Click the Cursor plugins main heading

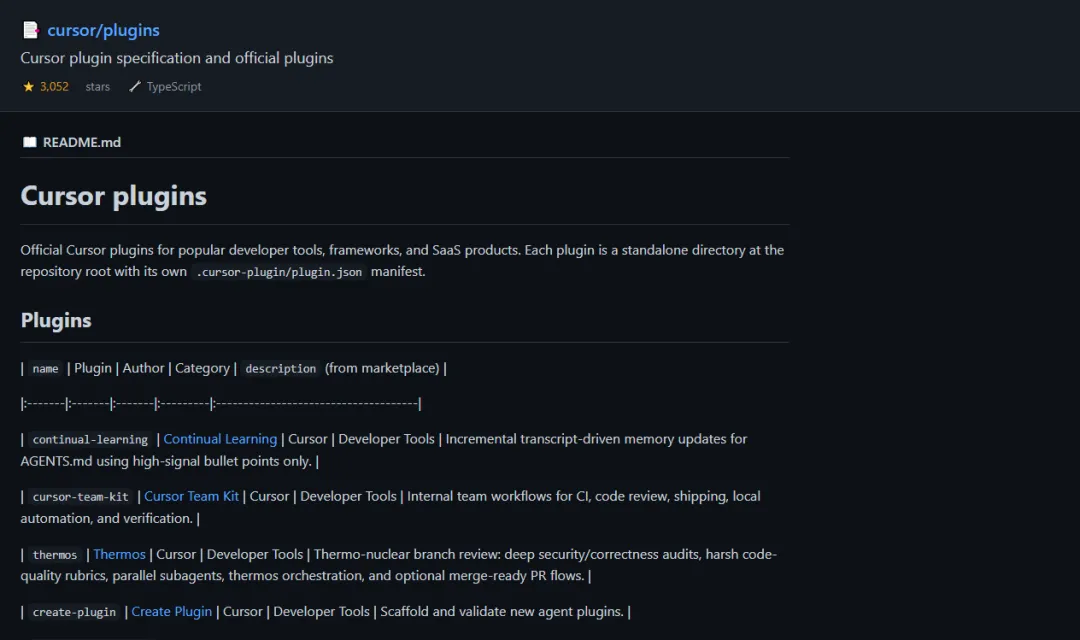(114, 196)
